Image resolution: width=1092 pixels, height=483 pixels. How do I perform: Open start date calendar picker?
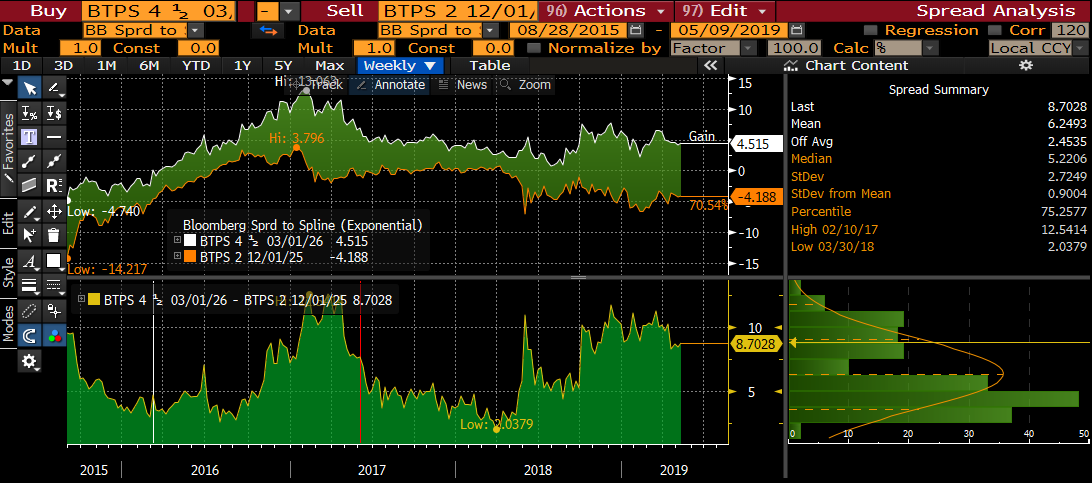point(634,30)
